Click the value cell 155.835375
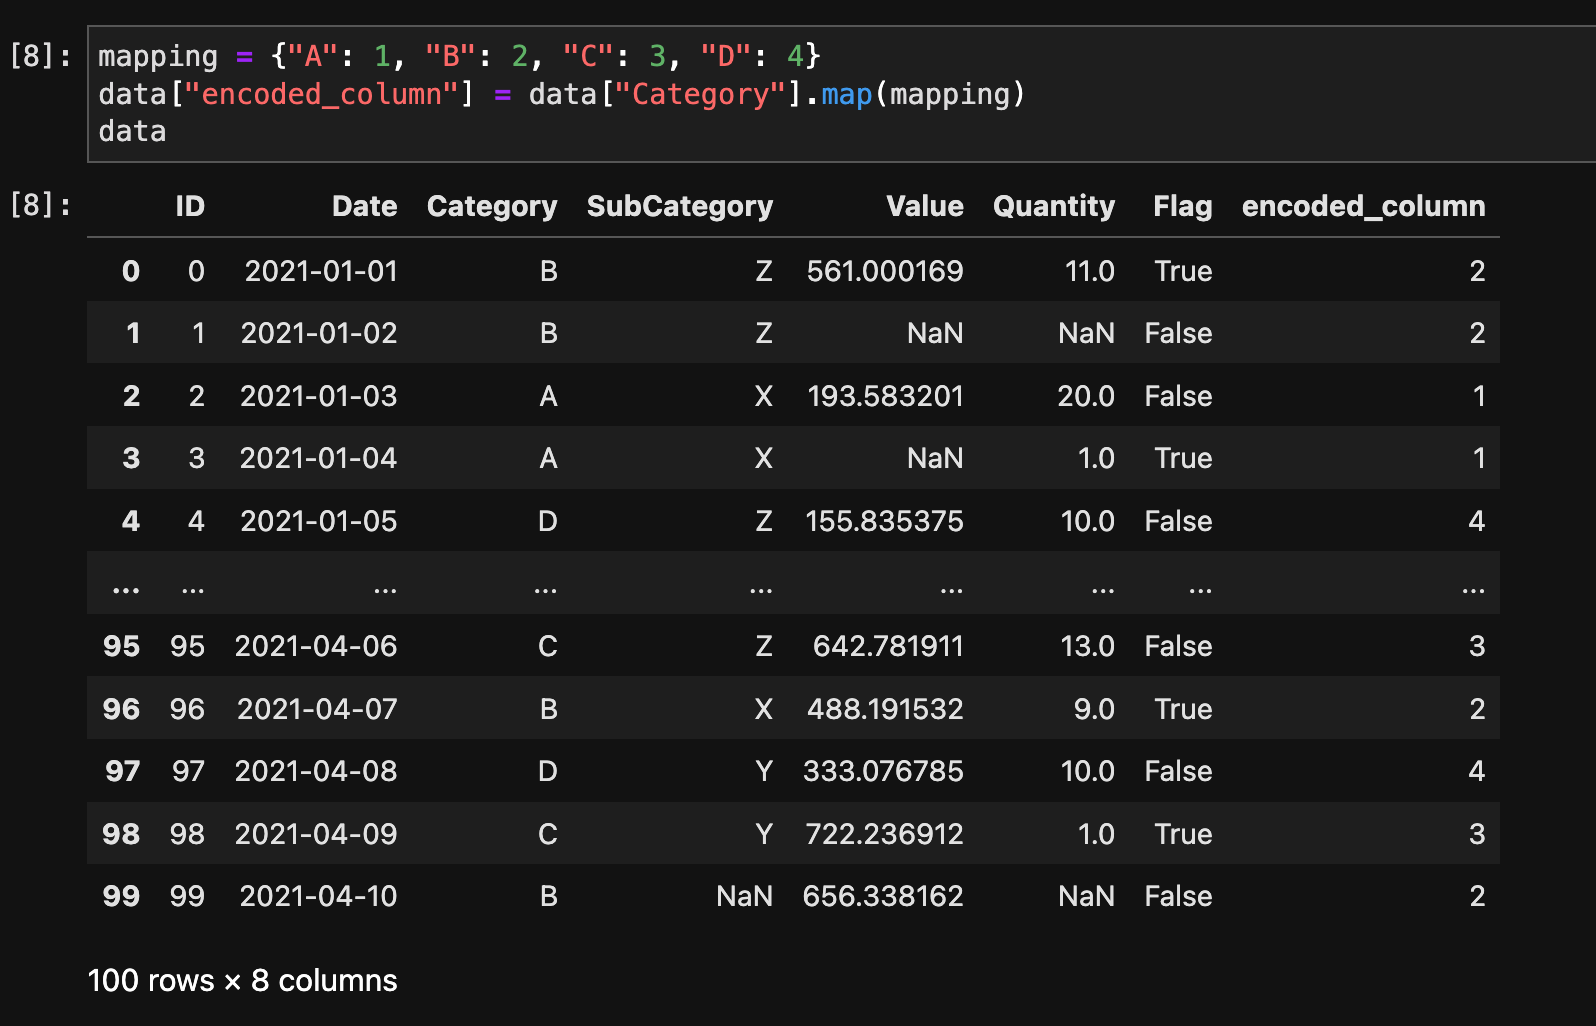Viewport: 1596px width, 1026px height. [x=885, y=521]
